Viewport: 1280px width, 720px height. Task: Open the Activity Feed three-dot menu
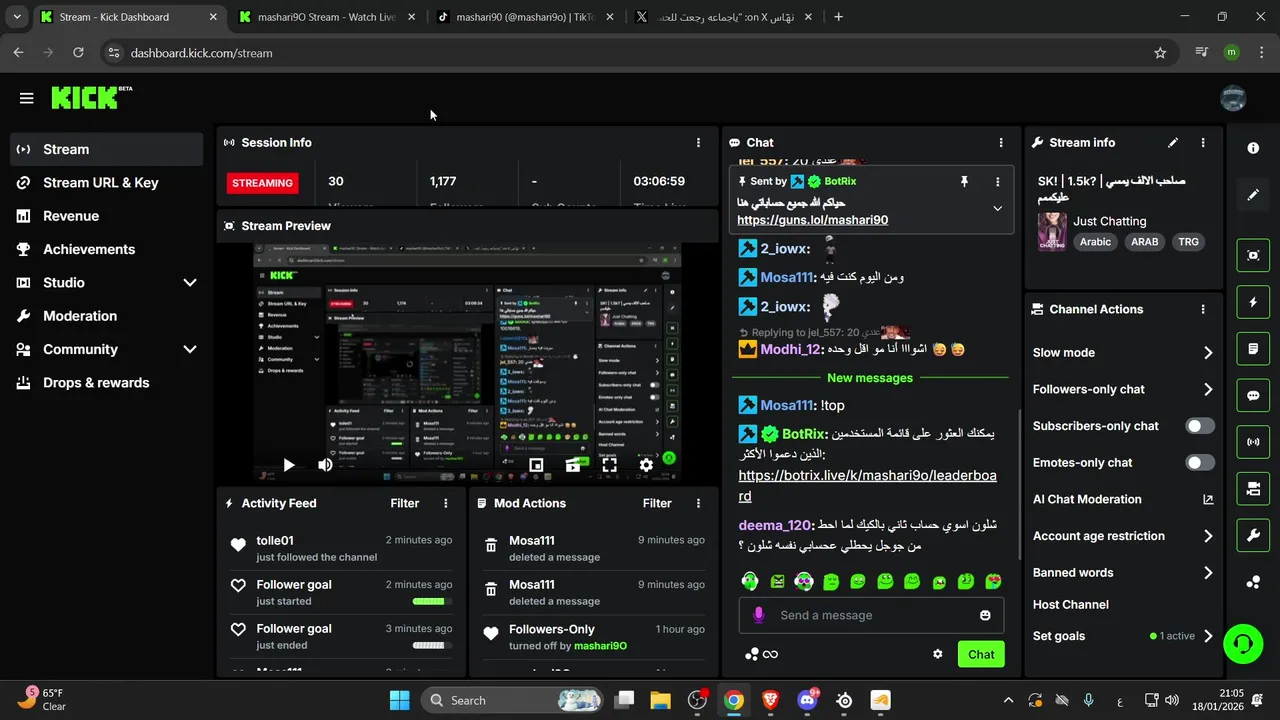(x=446, y=503)
